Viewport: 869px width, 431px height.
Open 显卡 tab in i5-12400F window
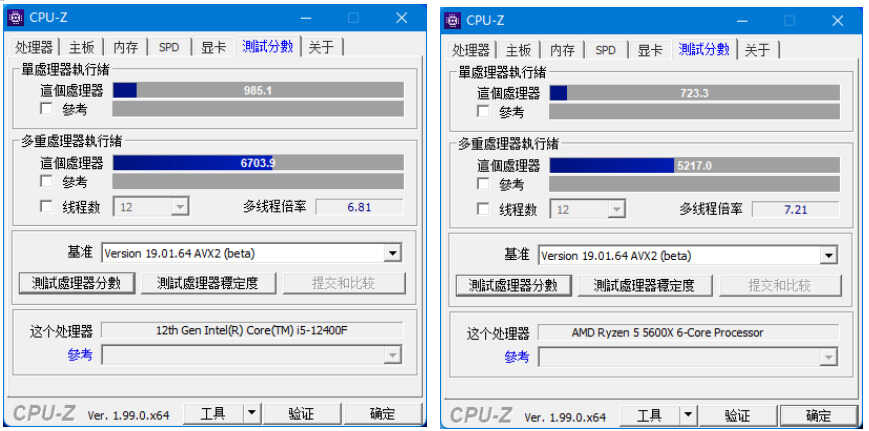pos(213,48)
